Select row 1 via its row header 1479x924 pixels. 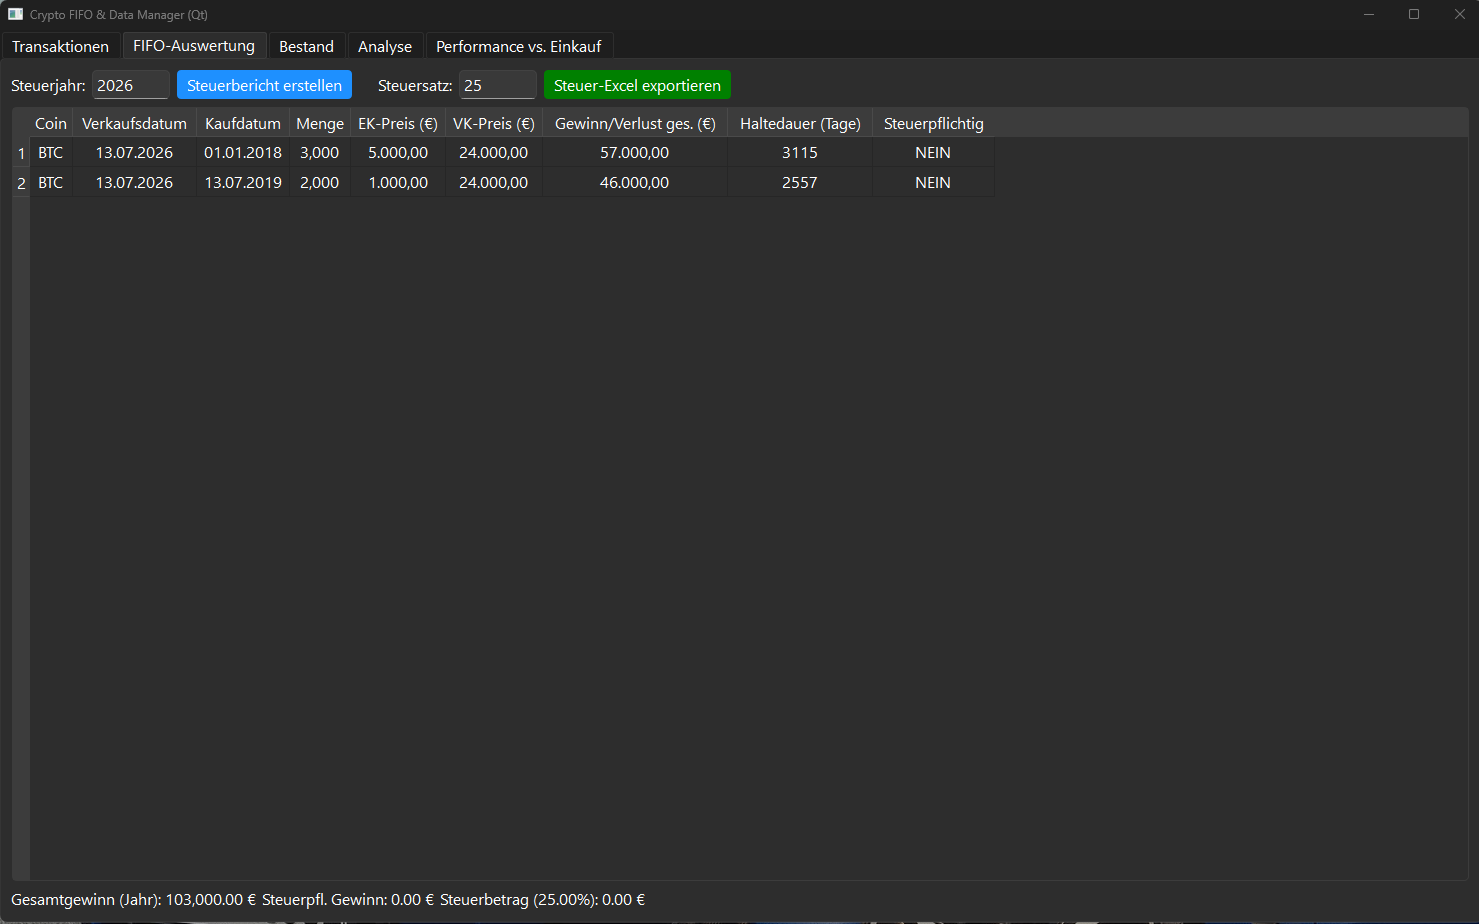pos(21,154)
